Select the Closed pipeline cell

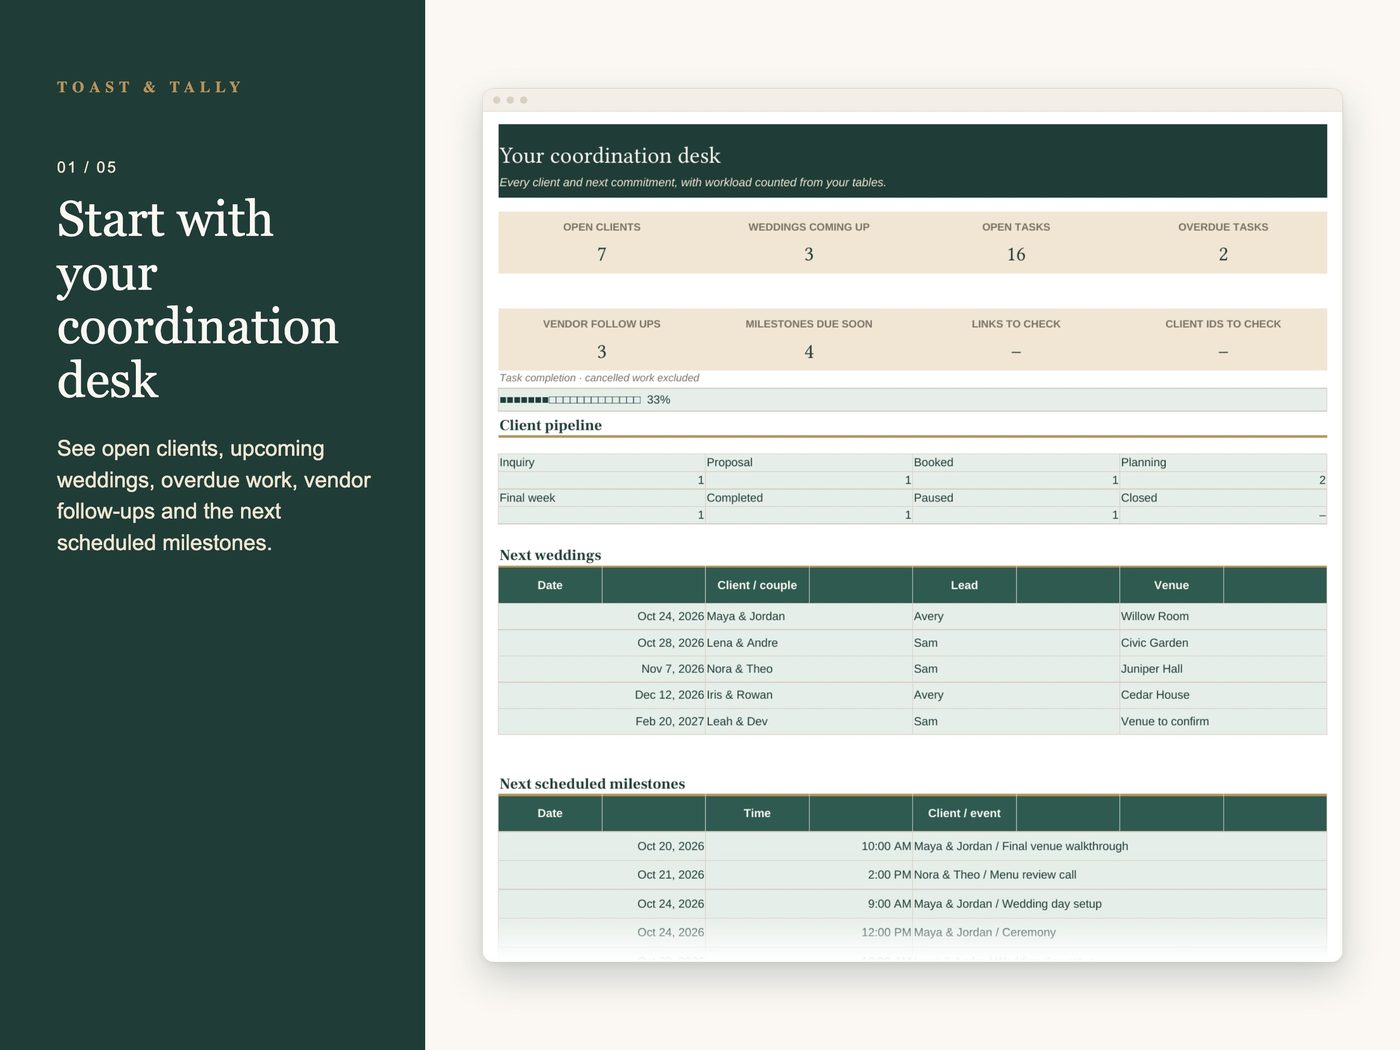(x=1223, y=498)
